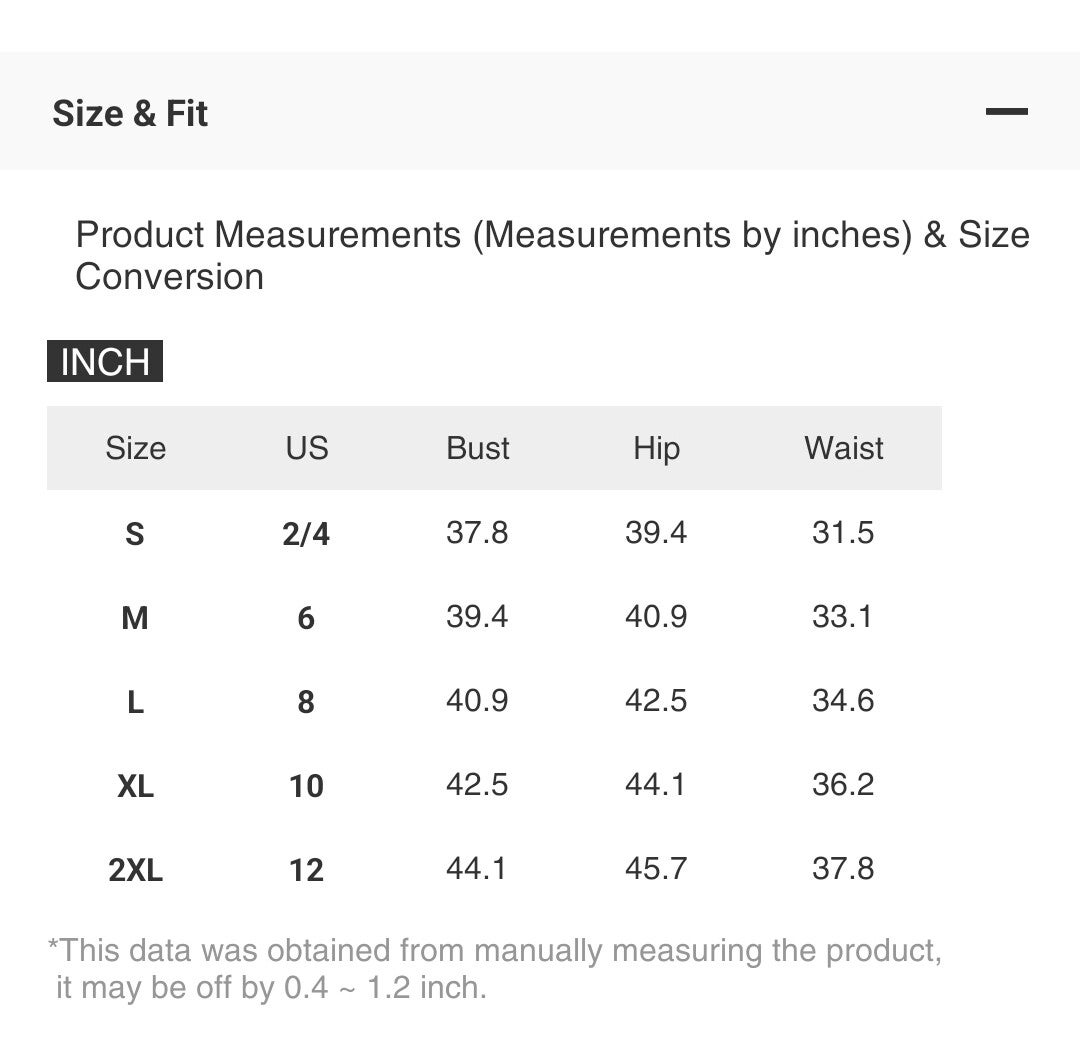Click the Hip column header

(656, 448)
